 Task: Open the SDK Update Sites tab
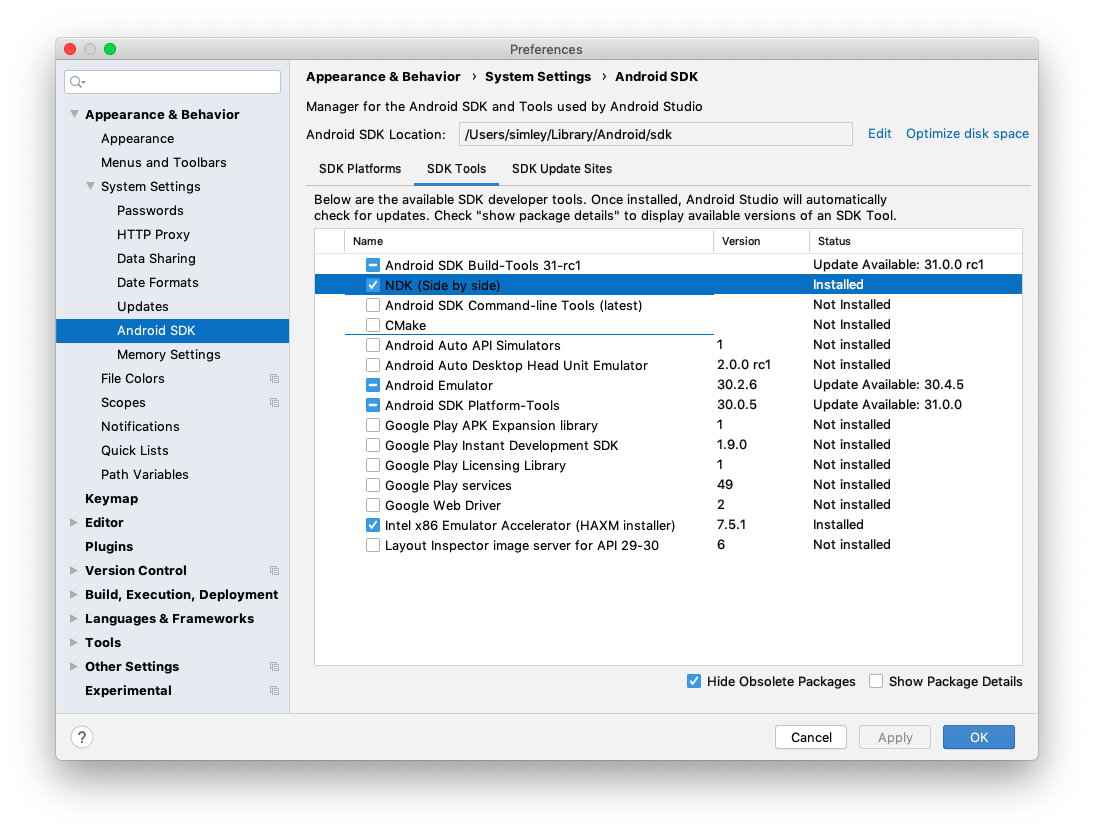tap(562, 169)
